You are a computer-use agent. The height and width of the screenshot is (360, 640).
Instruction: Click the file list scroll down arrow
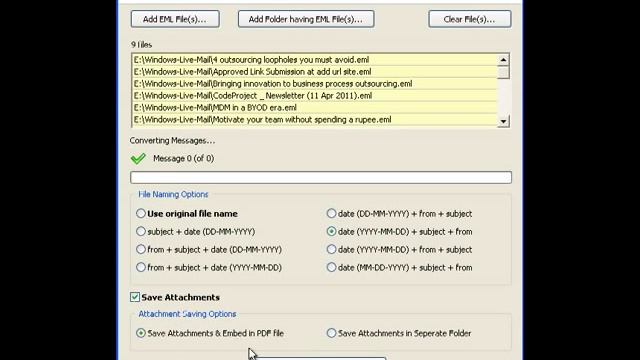click(503, 121)
